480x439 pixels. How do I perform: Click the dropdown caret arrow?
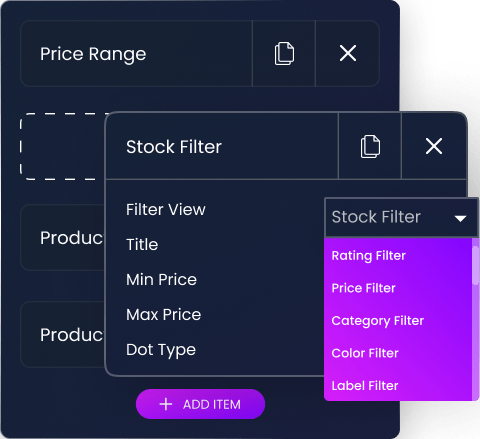click(x=460, y=219)
